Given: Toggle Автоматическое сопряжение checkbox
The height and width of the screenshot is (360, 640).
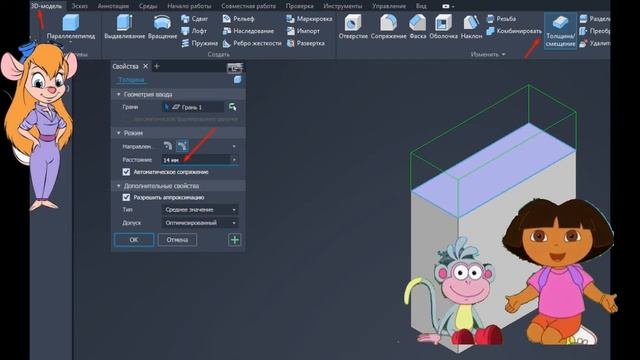Looking at the screenshot, I should point(126,172).
